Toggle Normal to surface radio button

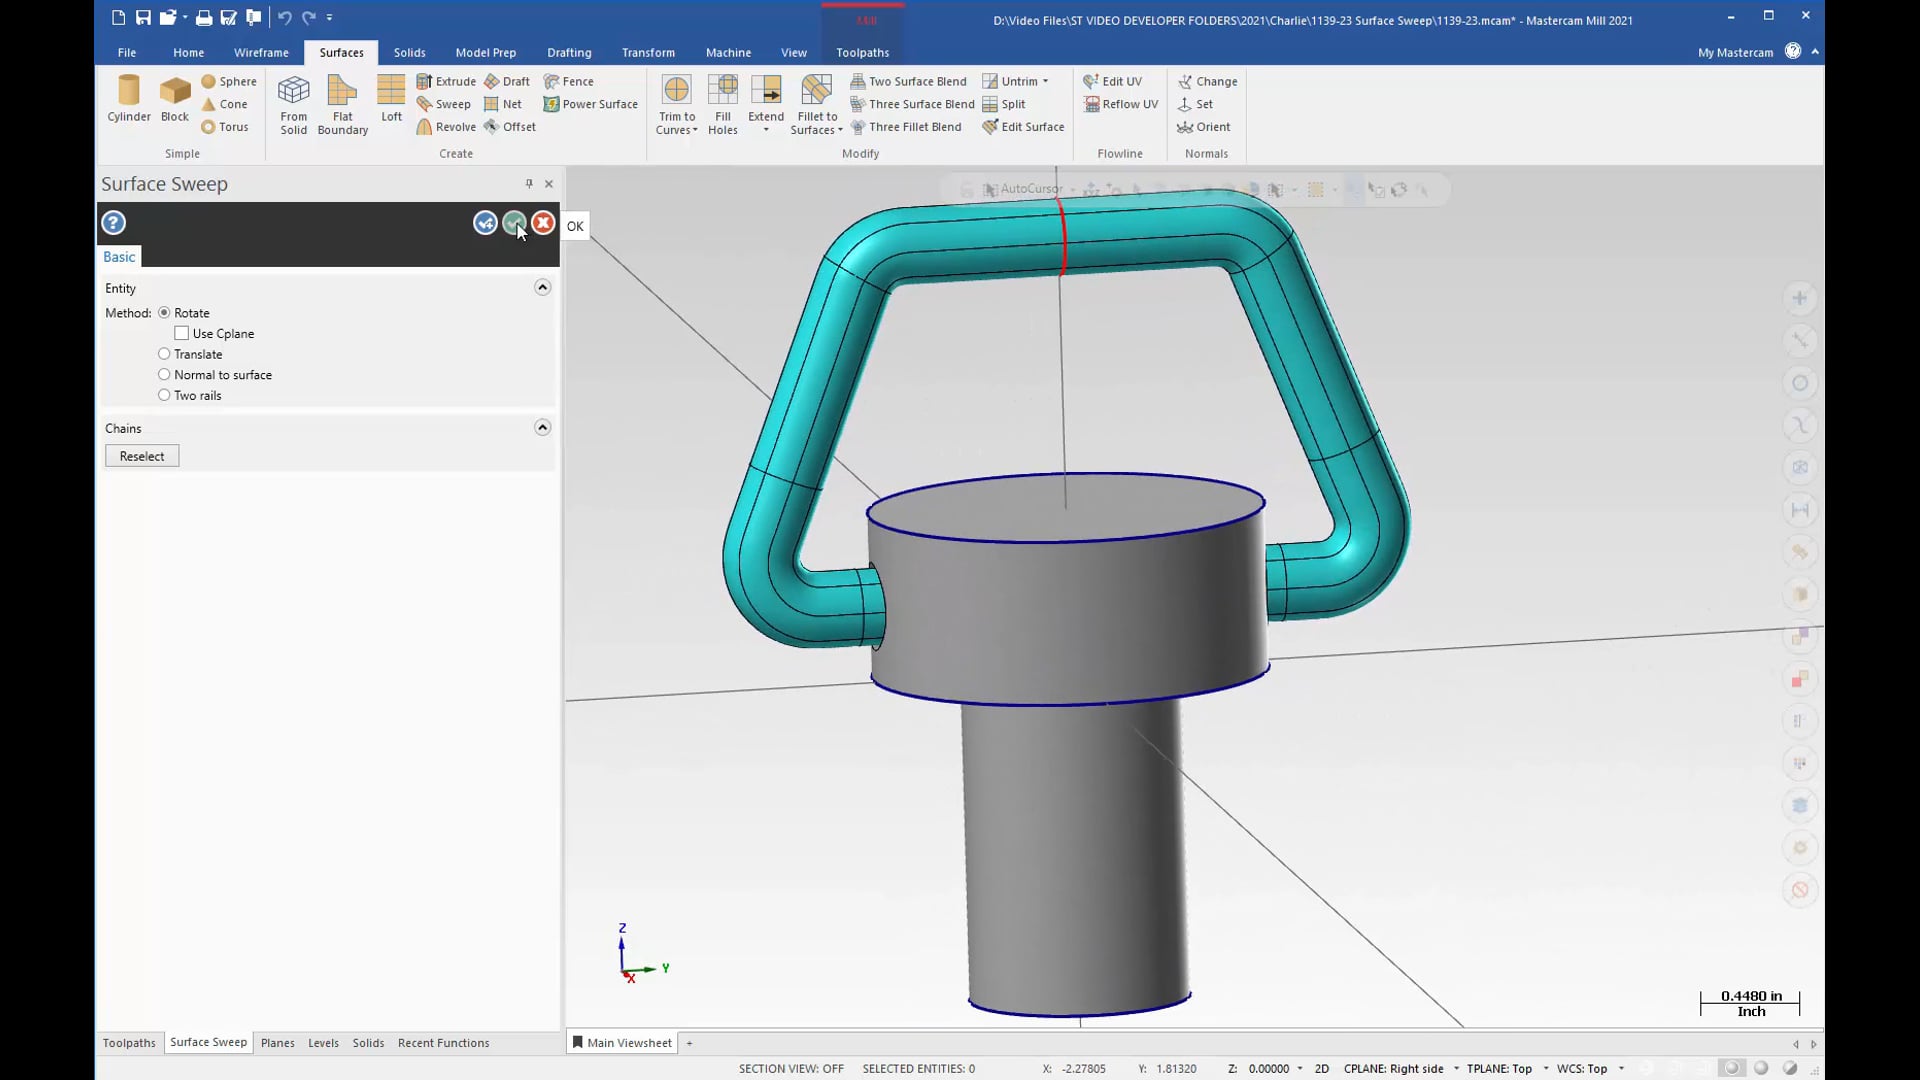tap(164, 375)
